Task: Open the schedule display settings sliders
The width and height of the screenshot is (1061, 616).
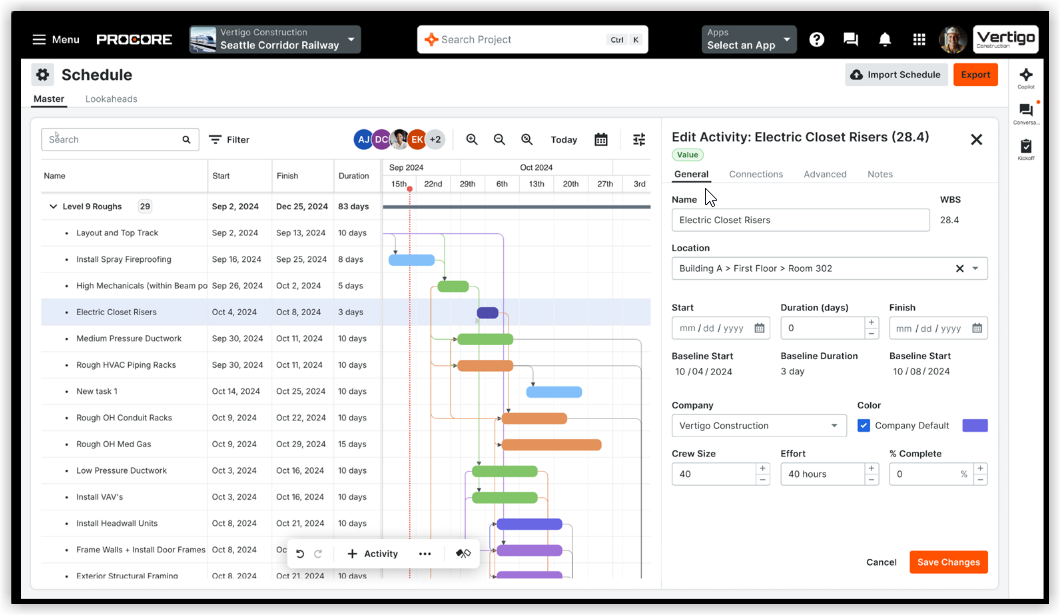Action: pos(639,139)
